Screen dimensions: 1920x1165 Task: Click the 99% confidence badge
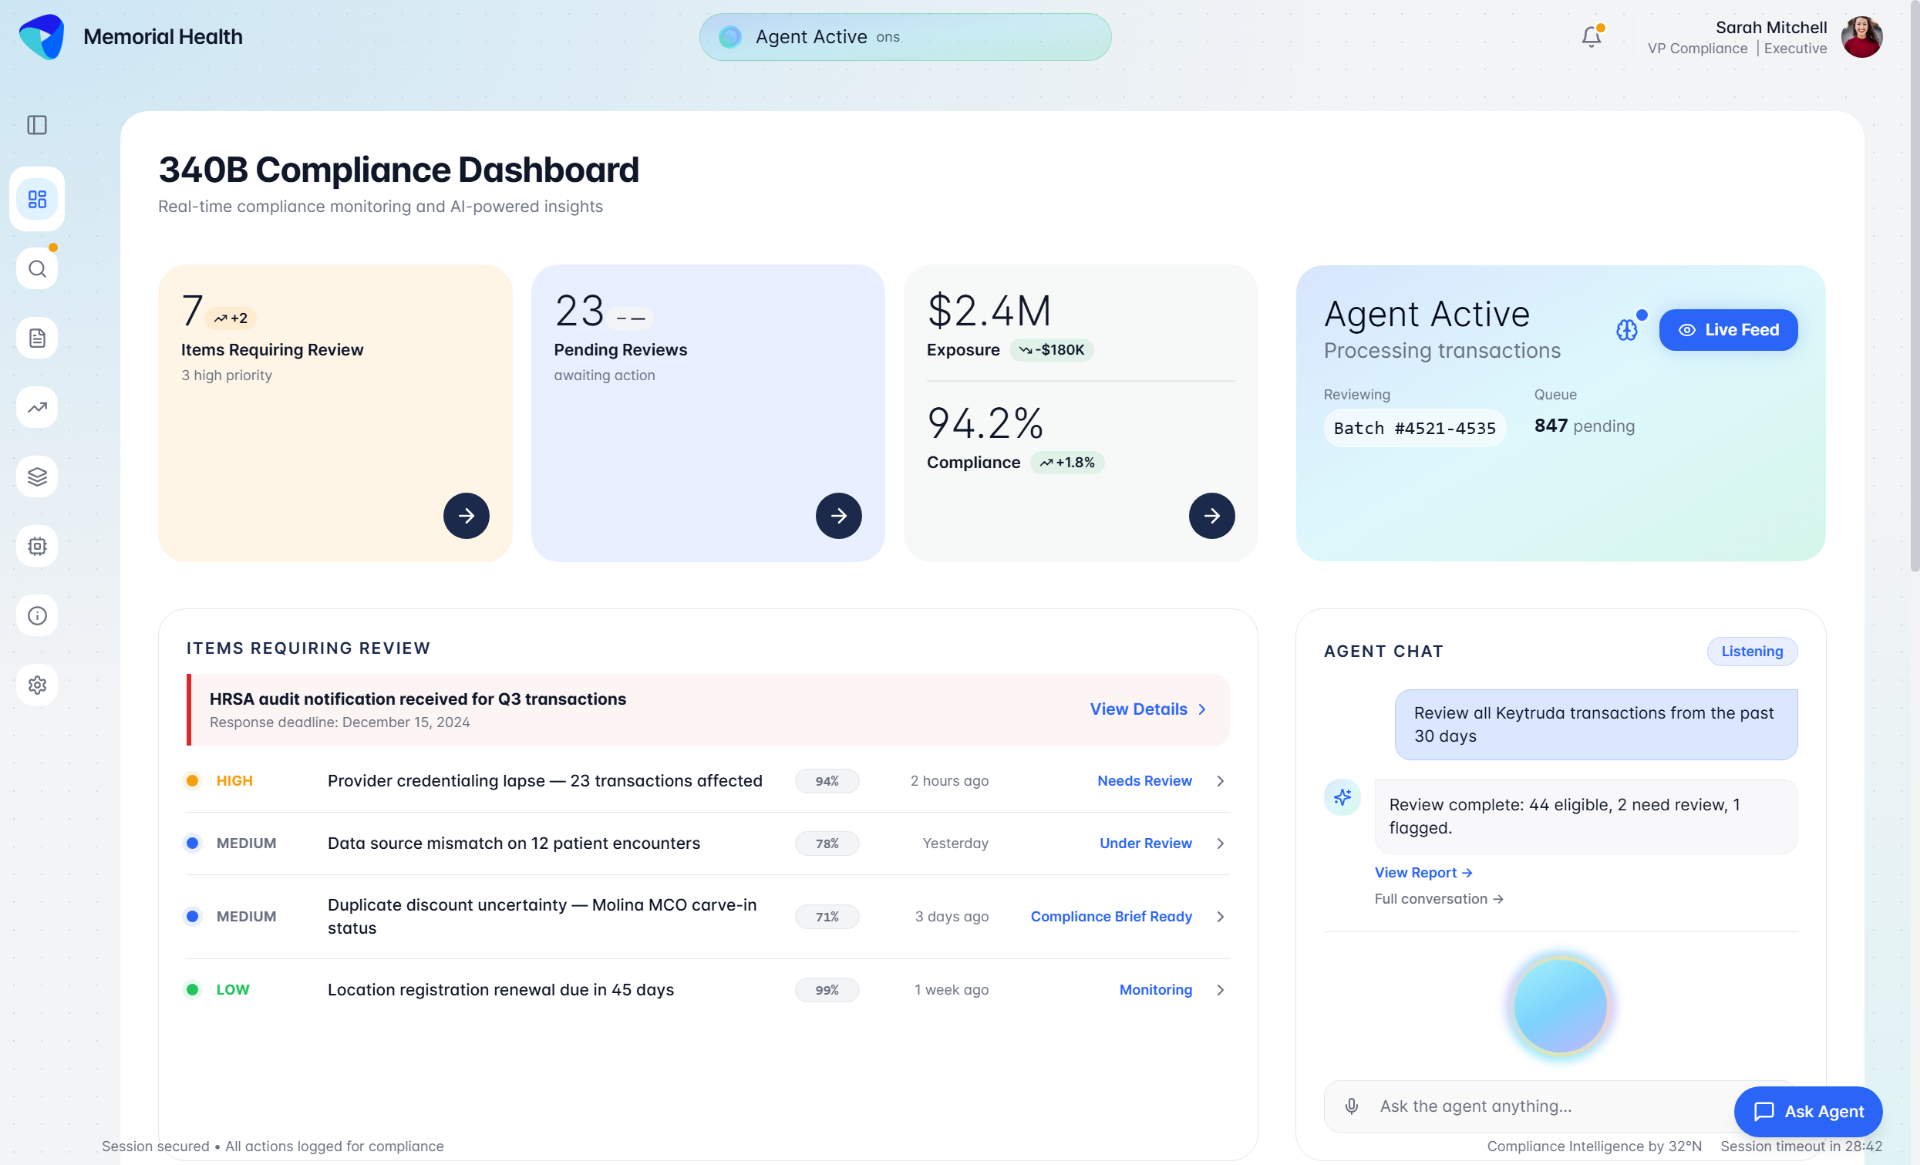click(827, 990)
